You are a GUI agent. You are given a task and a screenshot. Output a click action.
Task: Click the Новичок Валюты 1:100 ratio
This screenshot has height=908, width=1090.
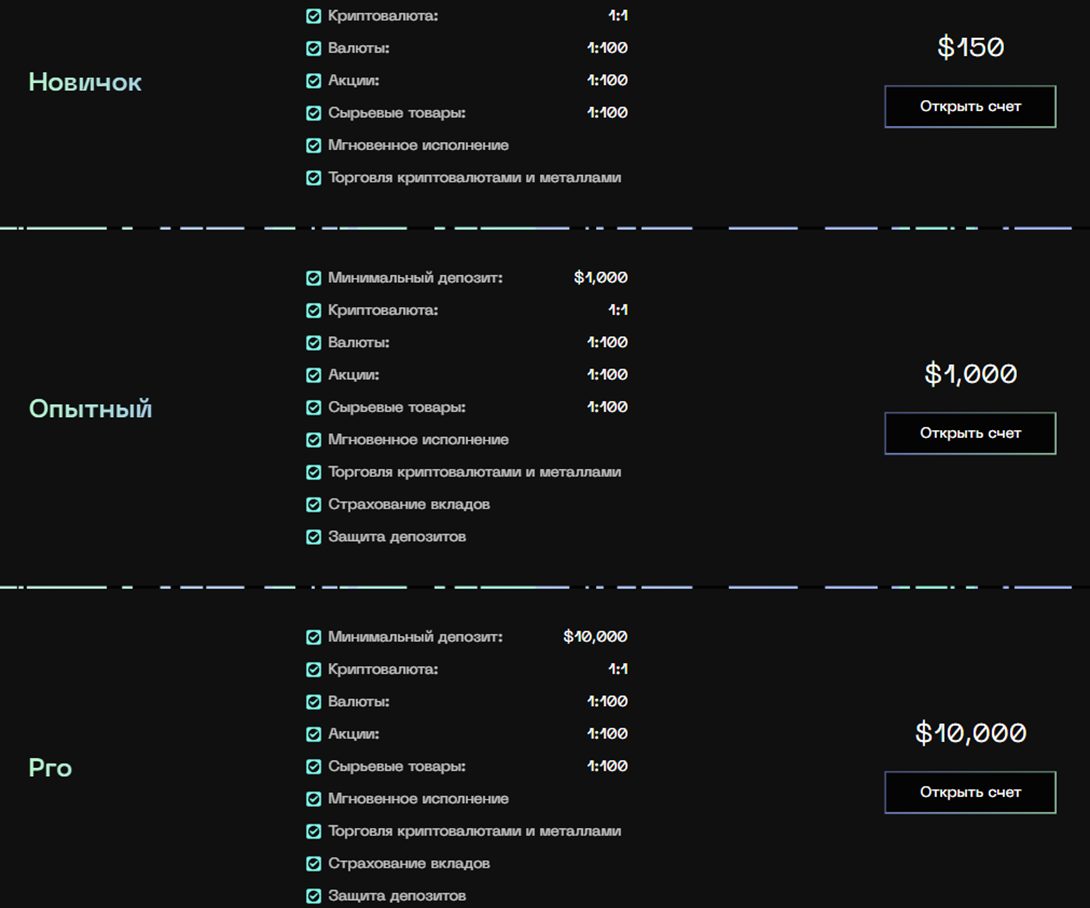(608, 47)
